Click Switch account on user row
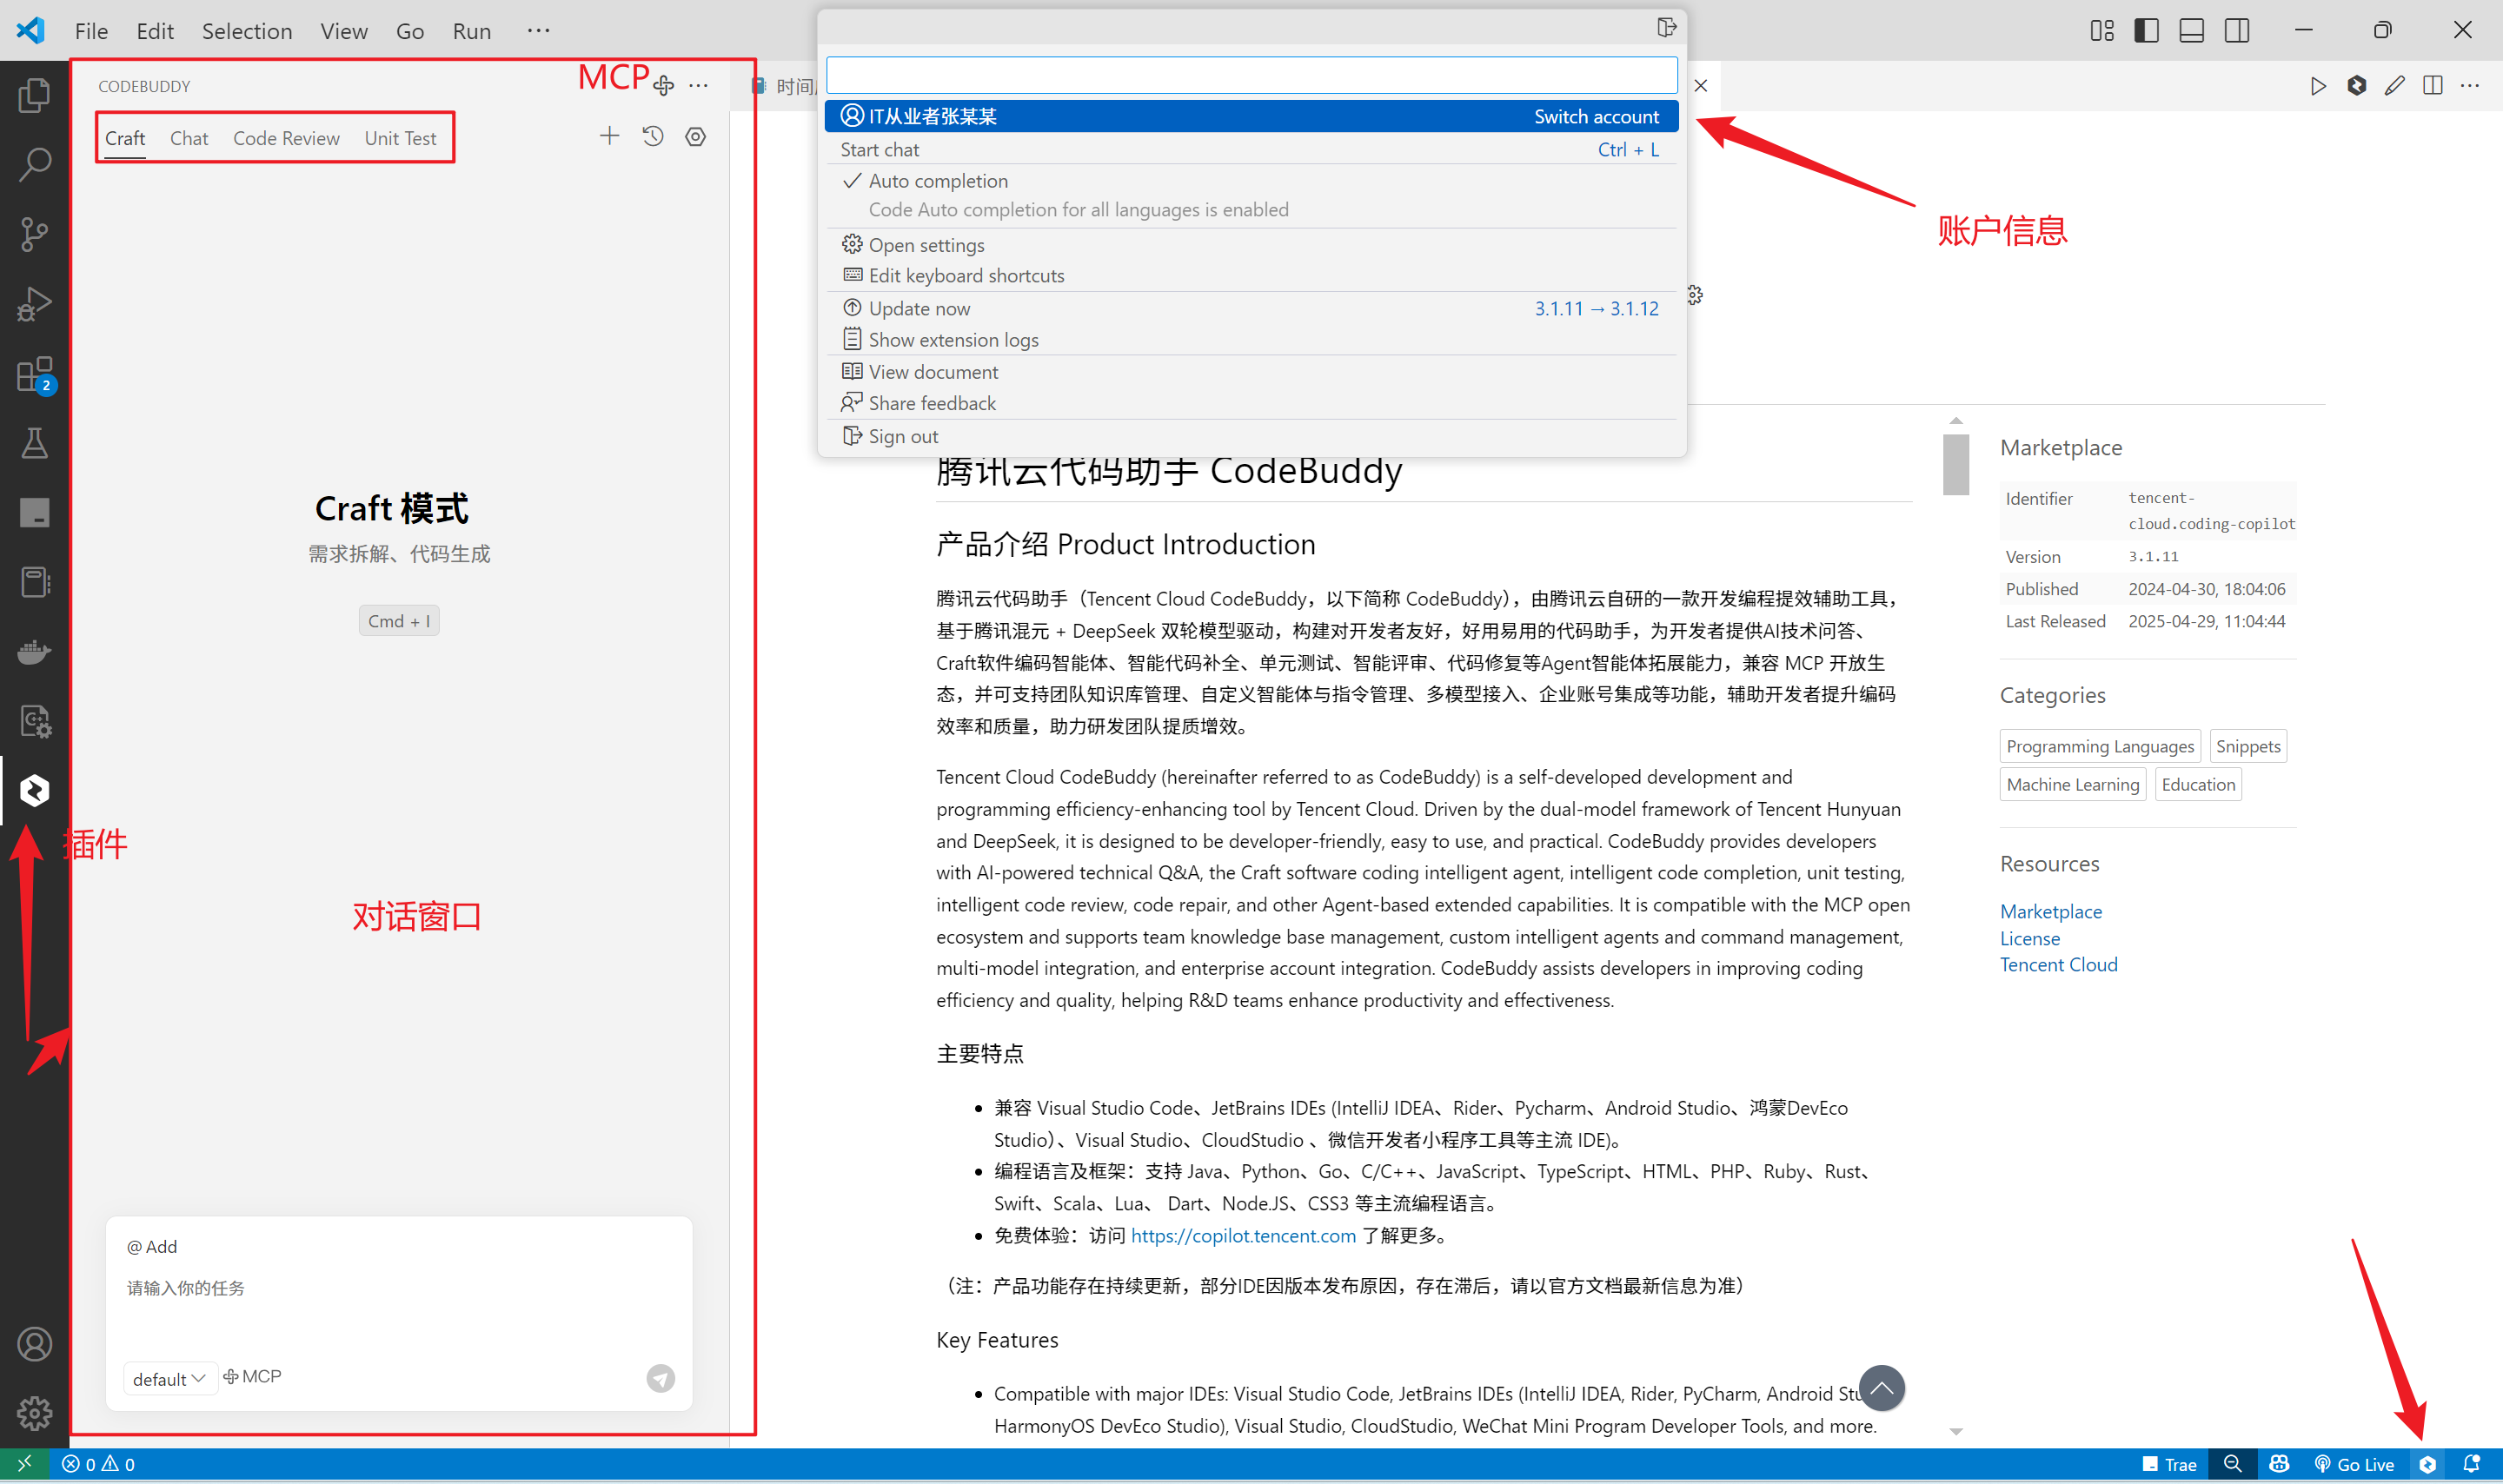 pyautogui.click(x=1596, y=116)
